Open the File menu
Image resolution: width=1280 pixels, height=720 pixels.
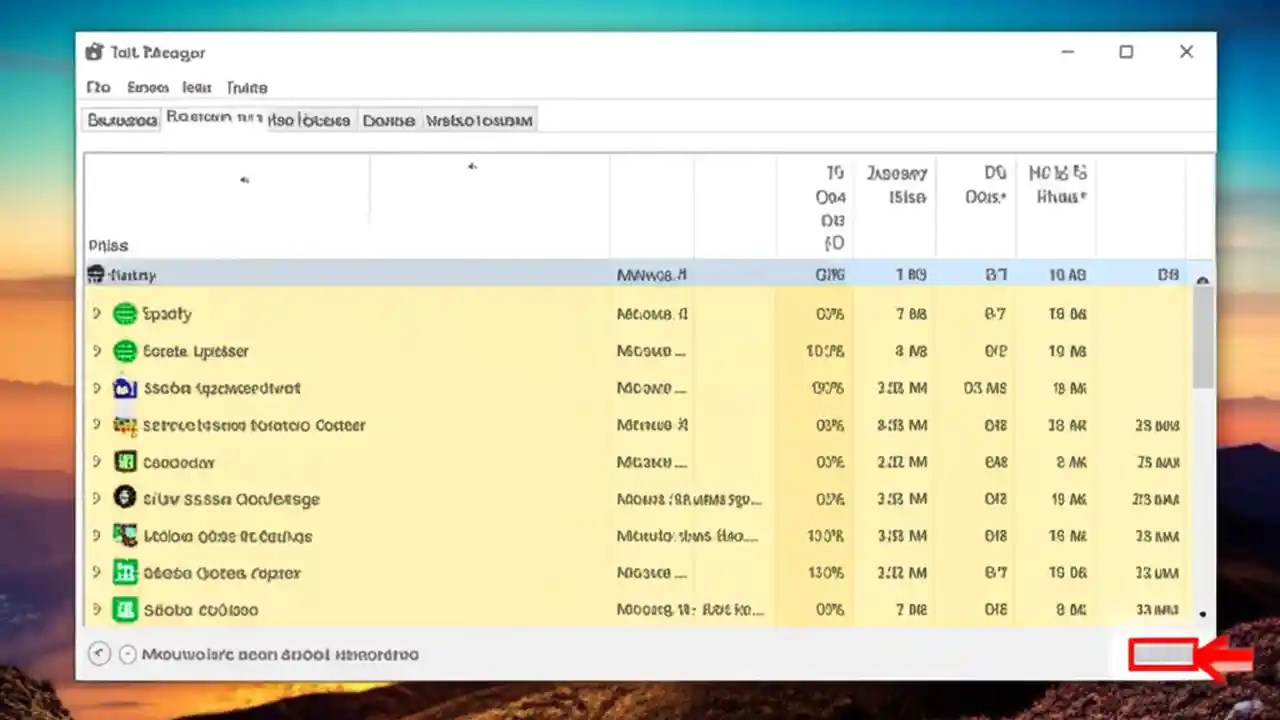(x=97, y=88)
